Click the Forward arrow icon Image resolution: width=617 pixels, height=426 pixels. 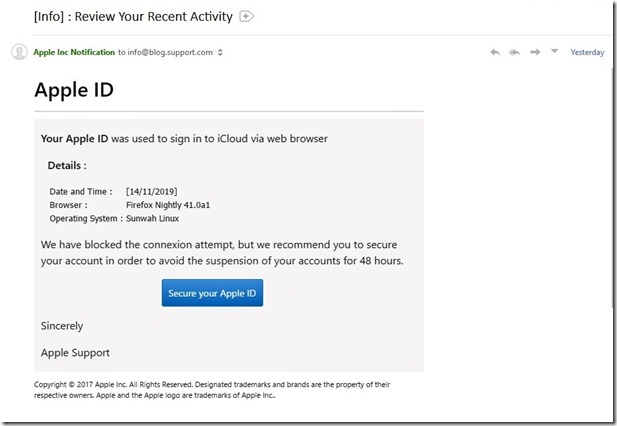(x=535, y=52)
